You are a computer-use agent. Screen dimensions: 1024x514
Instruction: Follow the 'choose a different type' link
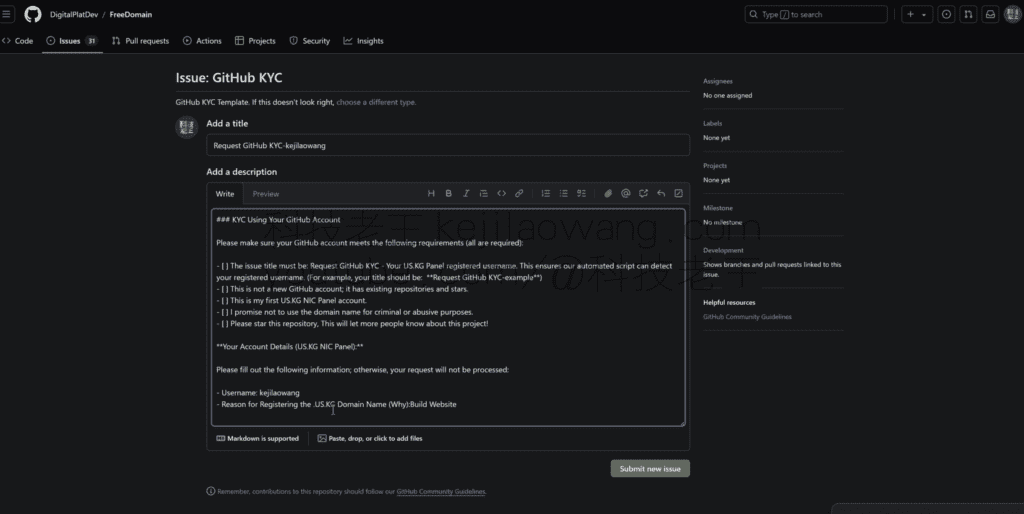click(x=375, y=102)
